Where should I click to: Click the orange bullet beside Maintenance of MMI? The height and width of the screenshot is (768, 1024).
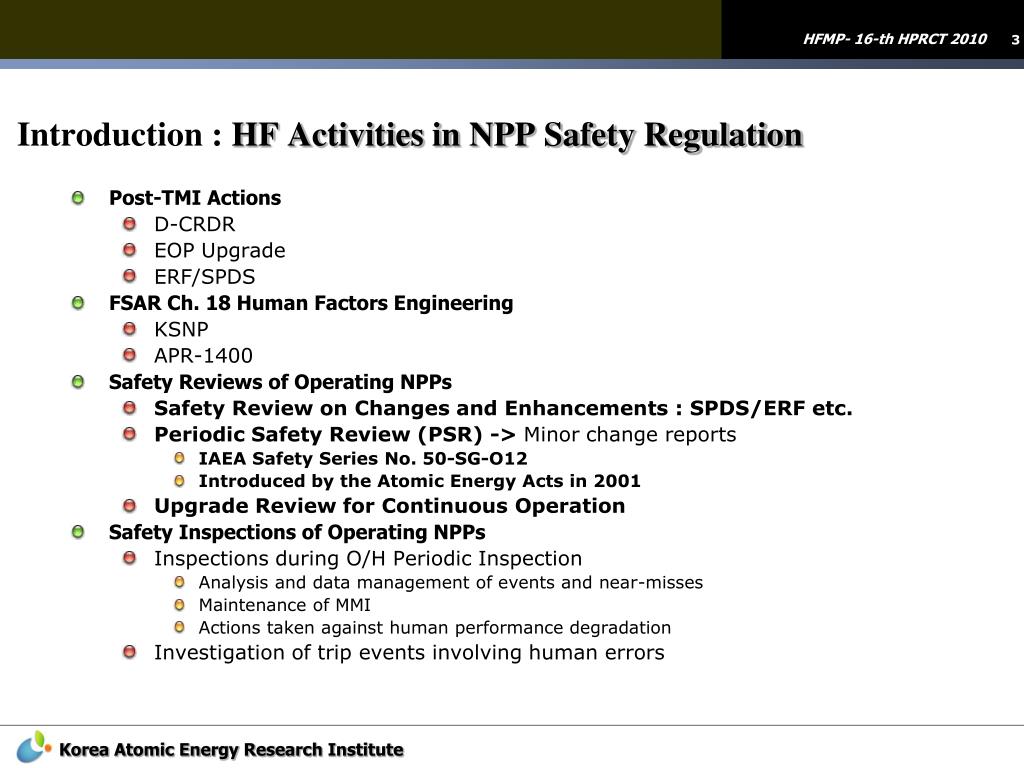pos(180,605)
